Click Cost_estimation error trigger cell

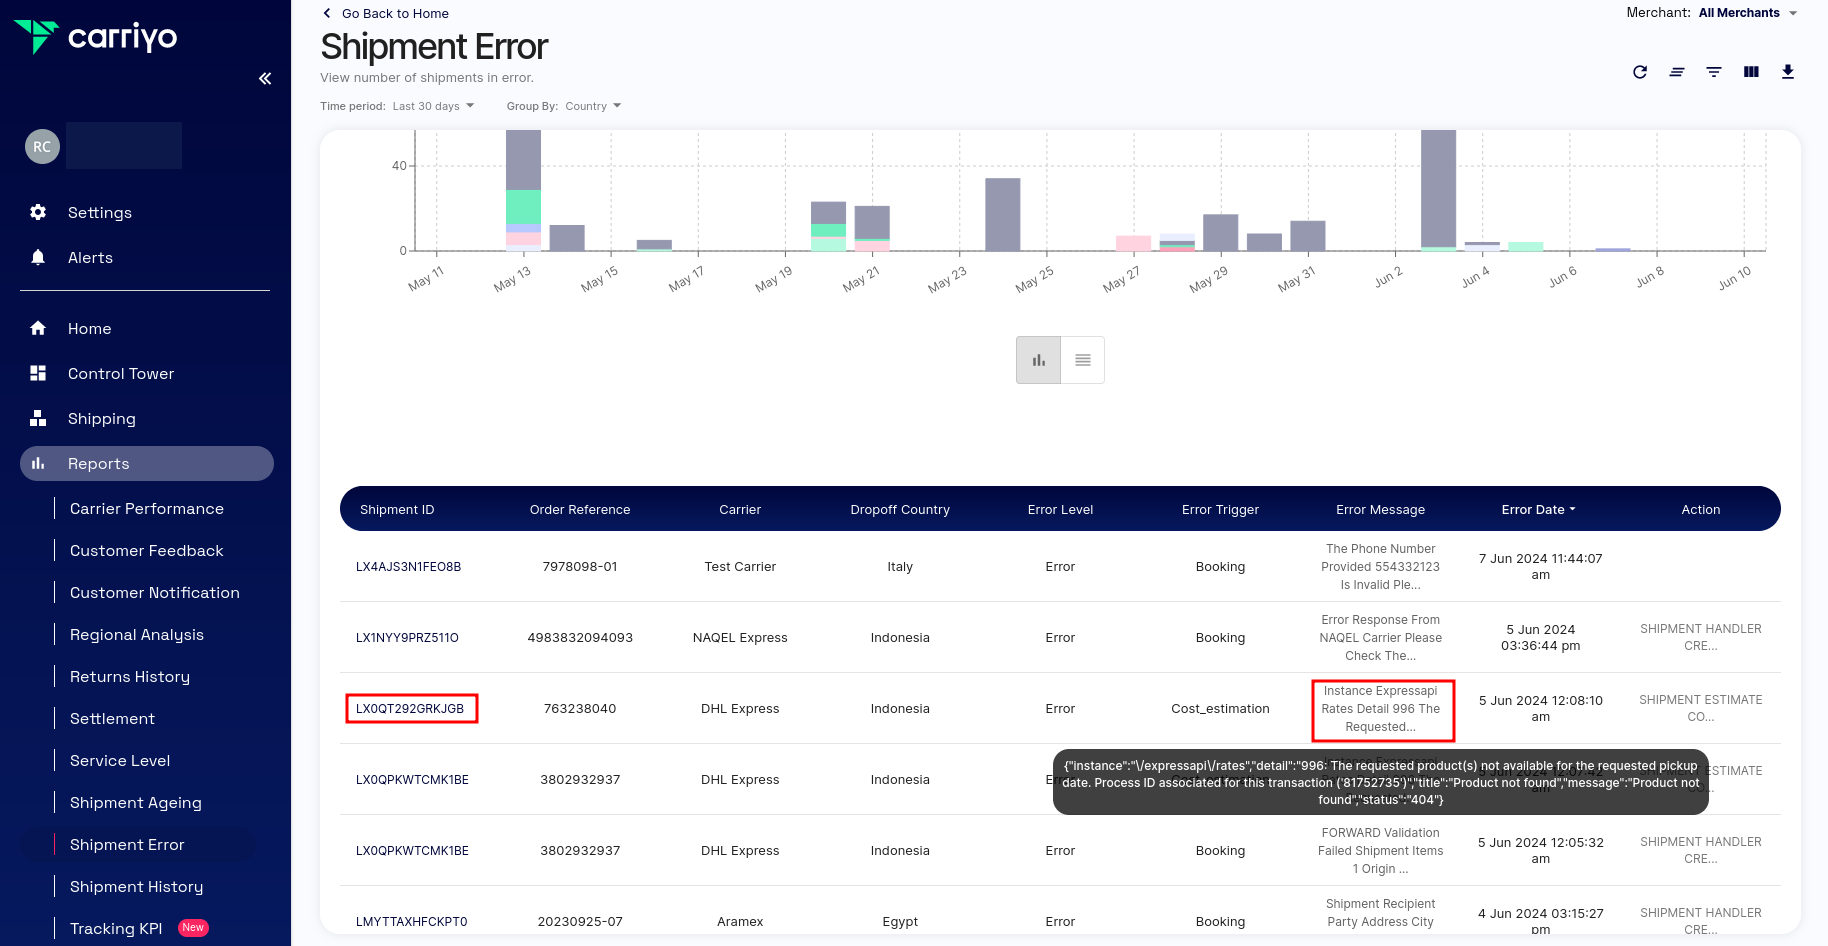click(1220, 708)
